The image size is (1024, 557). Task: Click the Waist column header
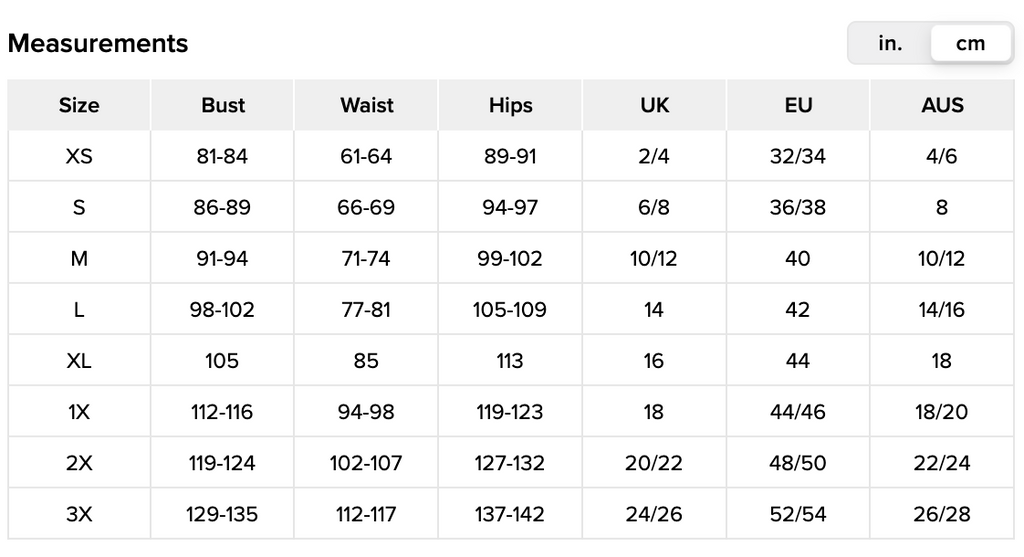click(x=366, y=105)
